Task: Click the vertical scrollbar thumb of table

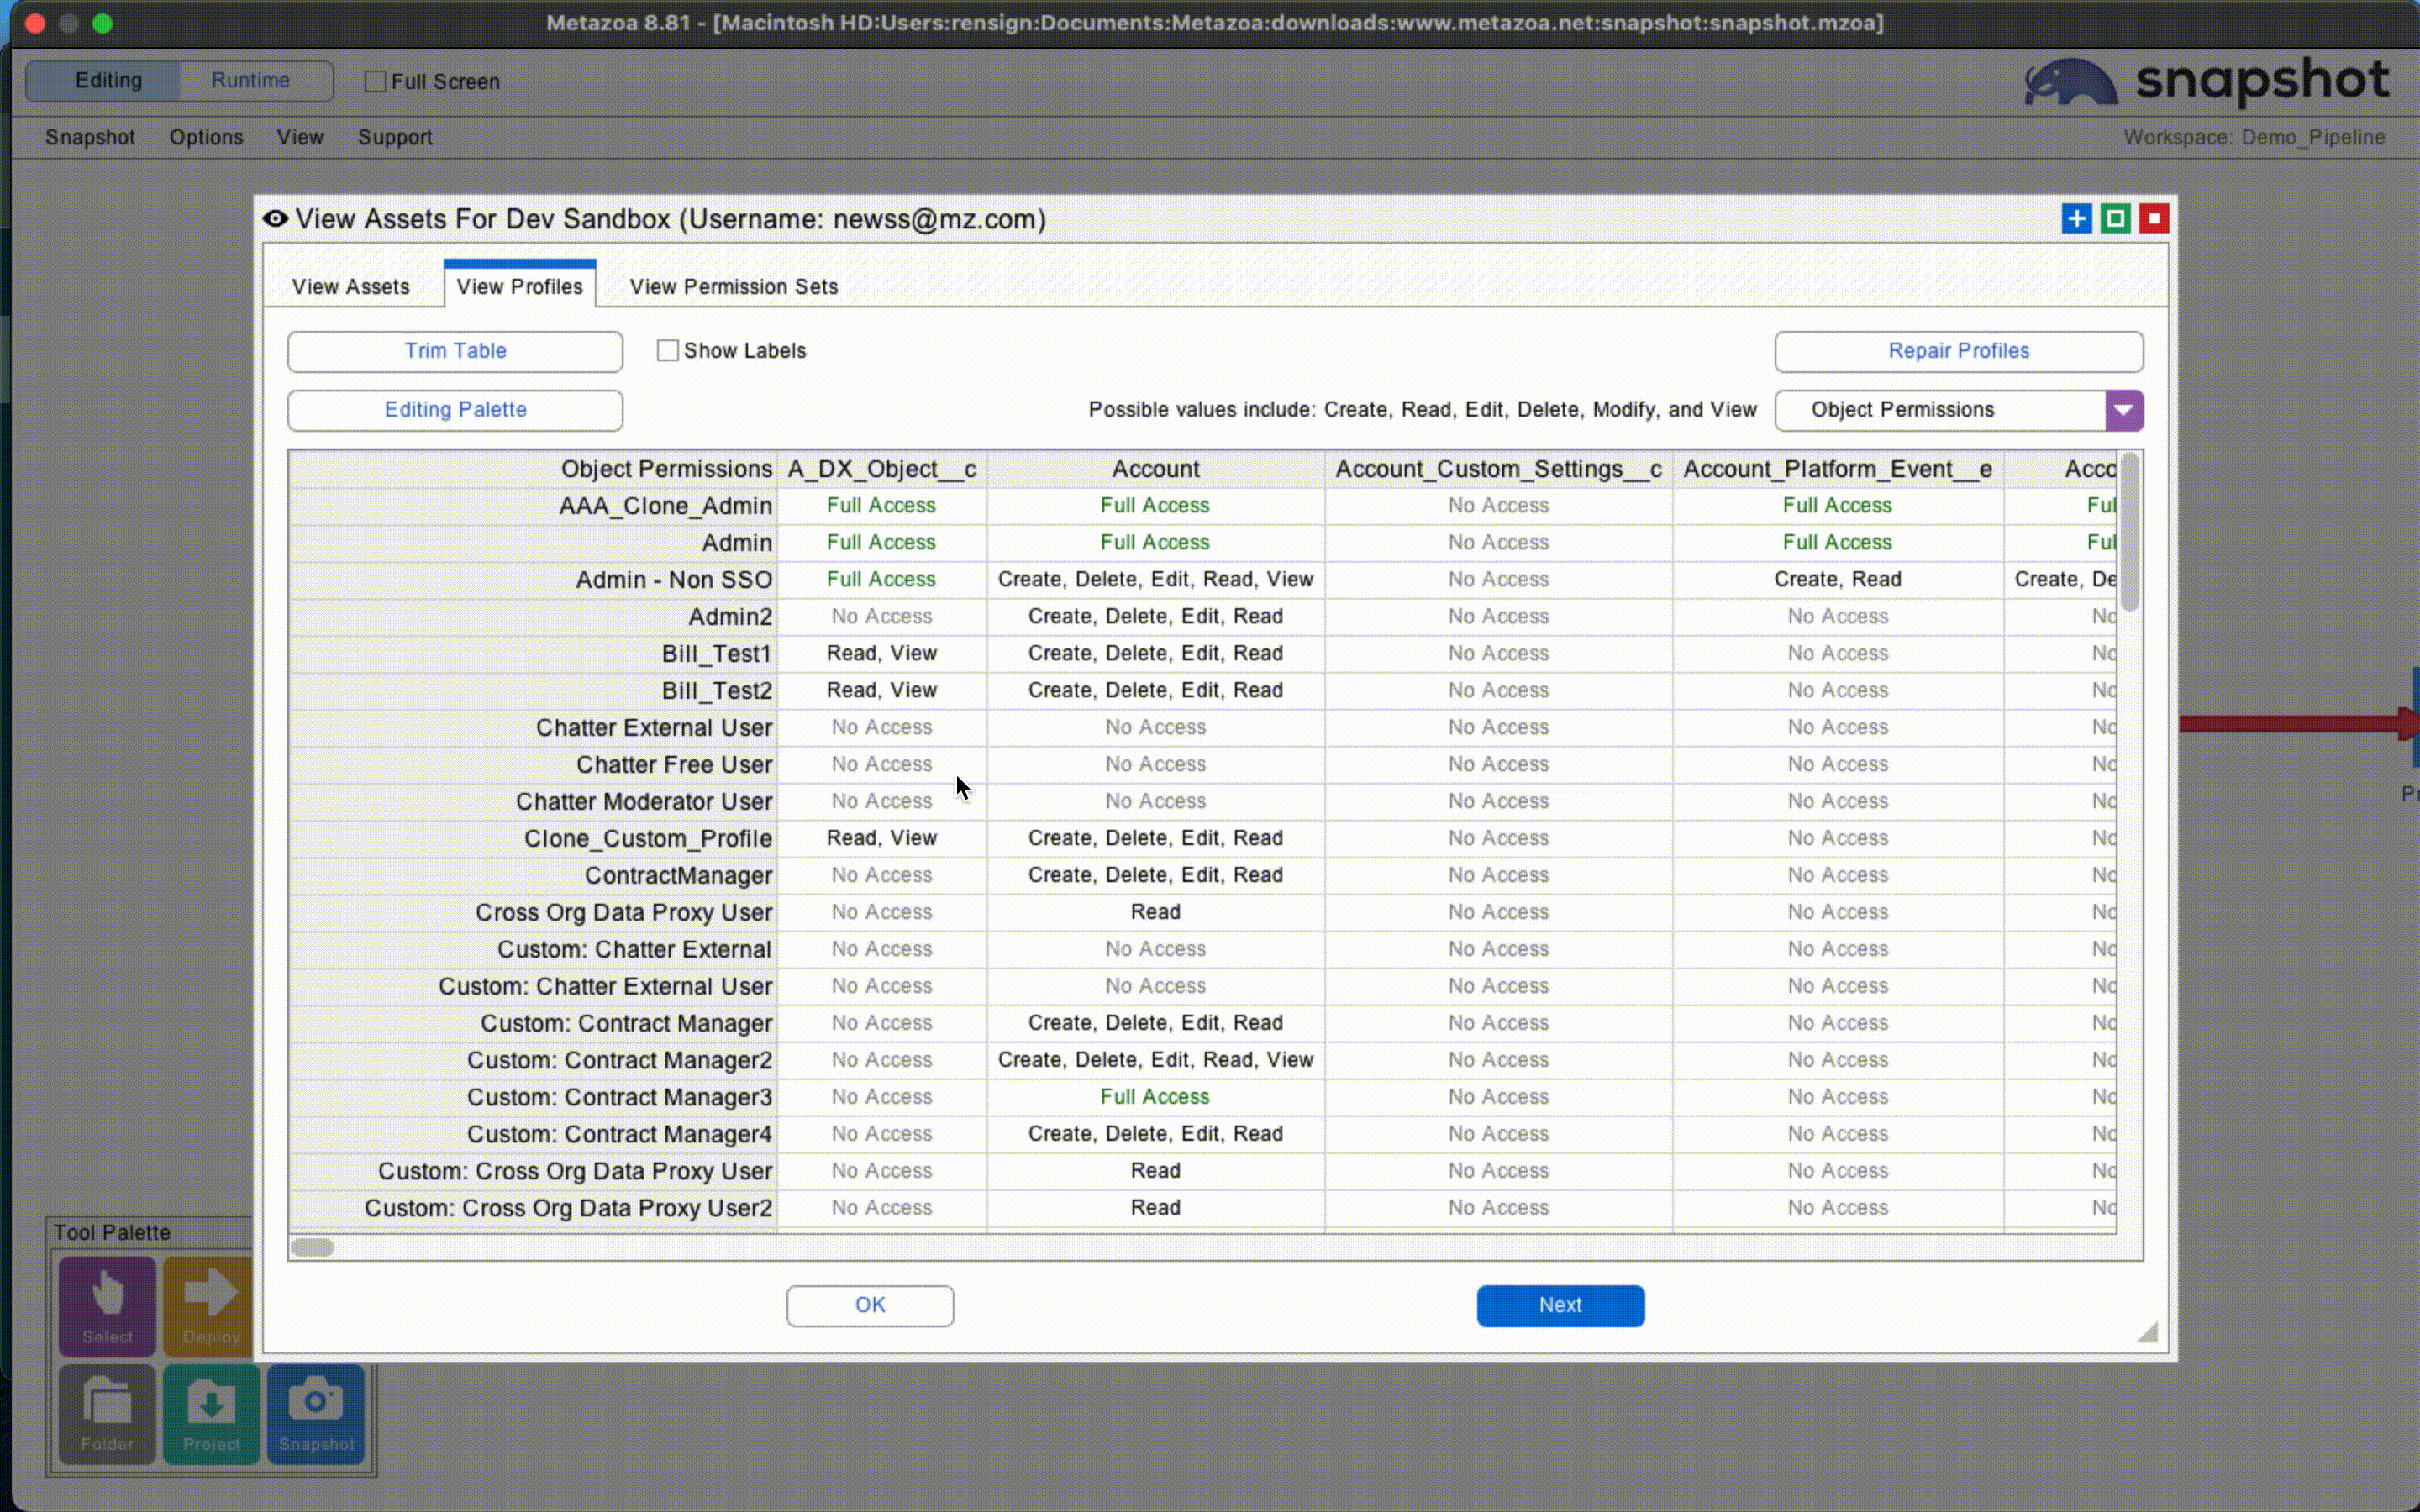Action: click(2129, 532)
